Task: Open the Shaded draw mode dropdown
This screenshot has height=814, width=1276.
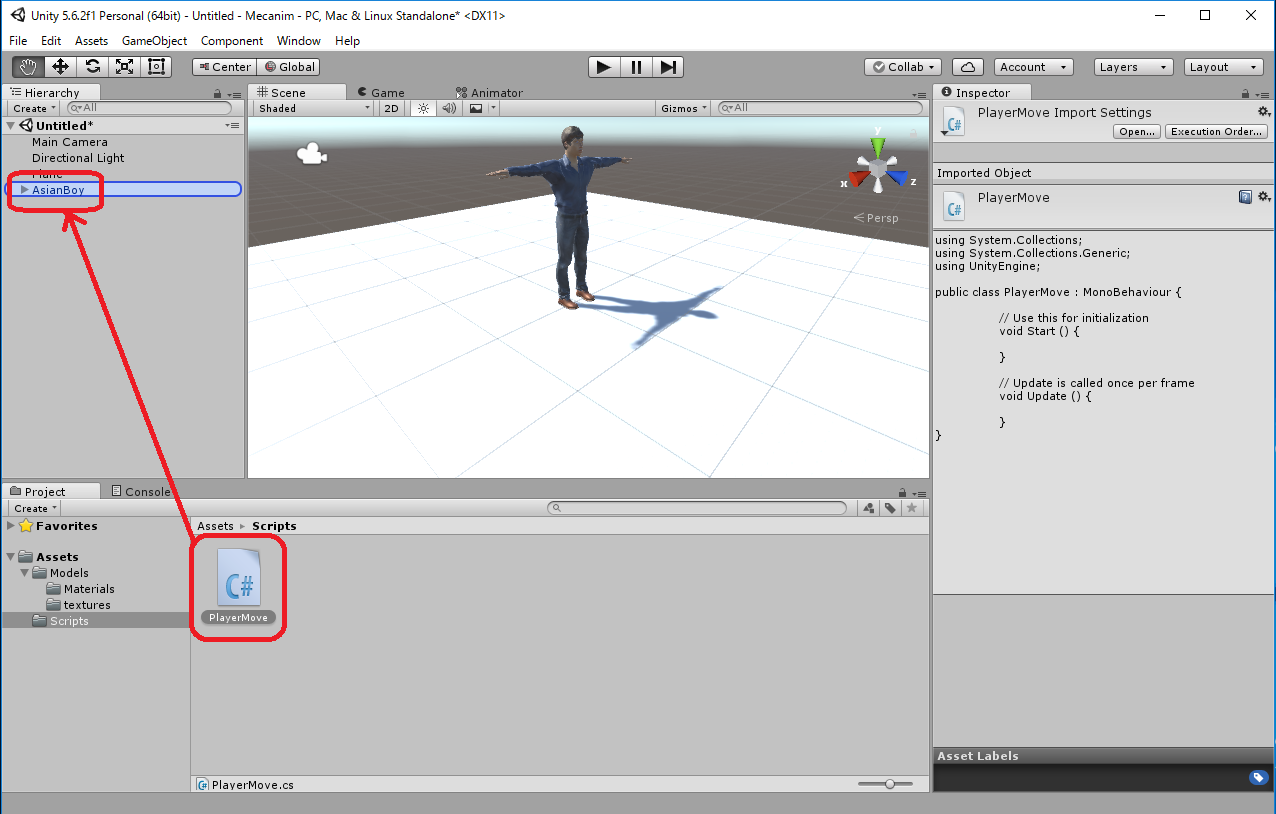Action: [313, 108]
